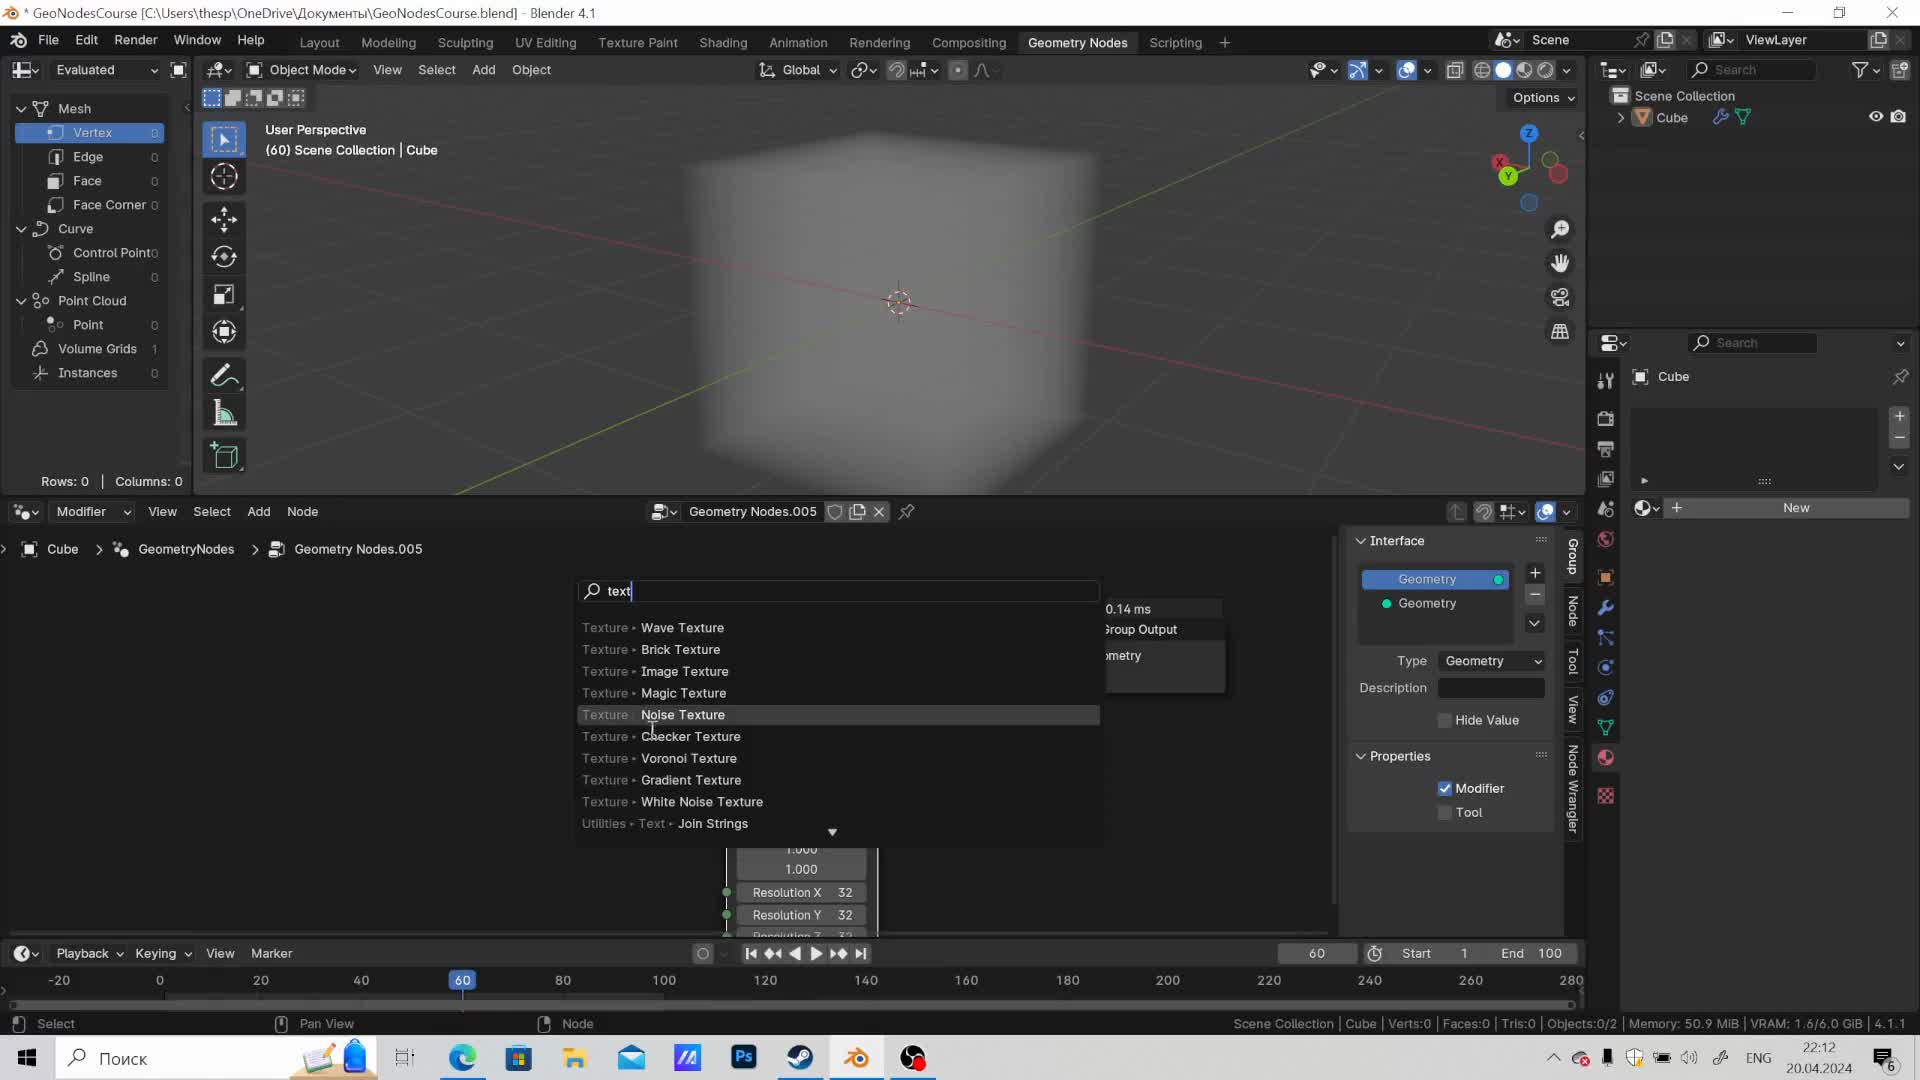Switch viewport to solid shading mode
The image size is (1920, 1080).
click(1503, 70)
